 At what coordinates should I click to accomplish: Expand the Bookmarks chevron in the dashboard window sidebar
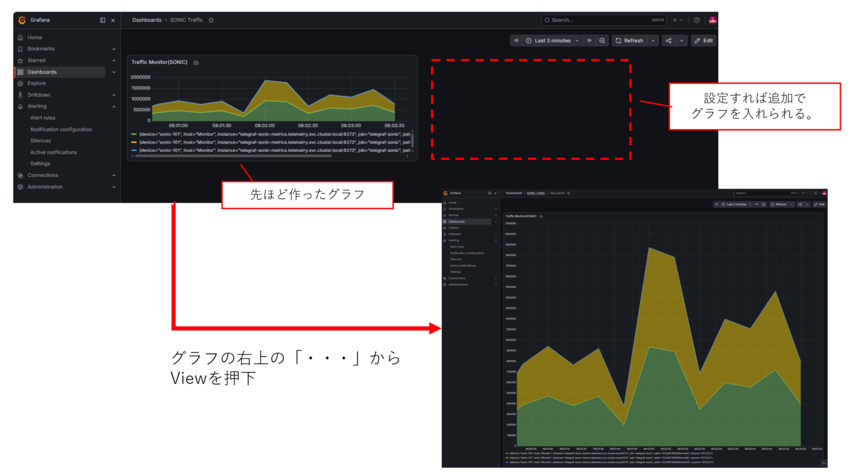114,49
